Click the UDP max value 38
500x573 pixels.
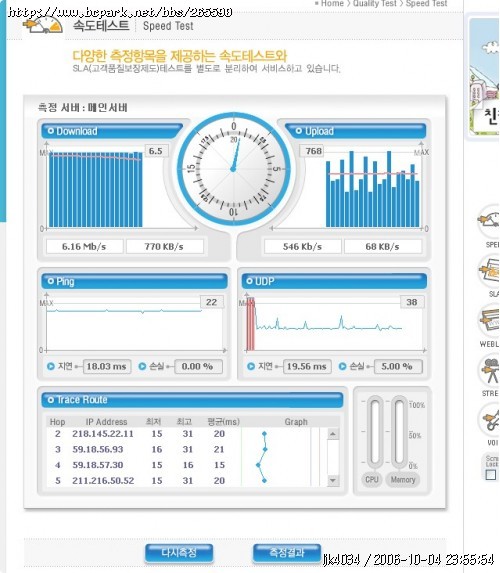click(412, 302)
